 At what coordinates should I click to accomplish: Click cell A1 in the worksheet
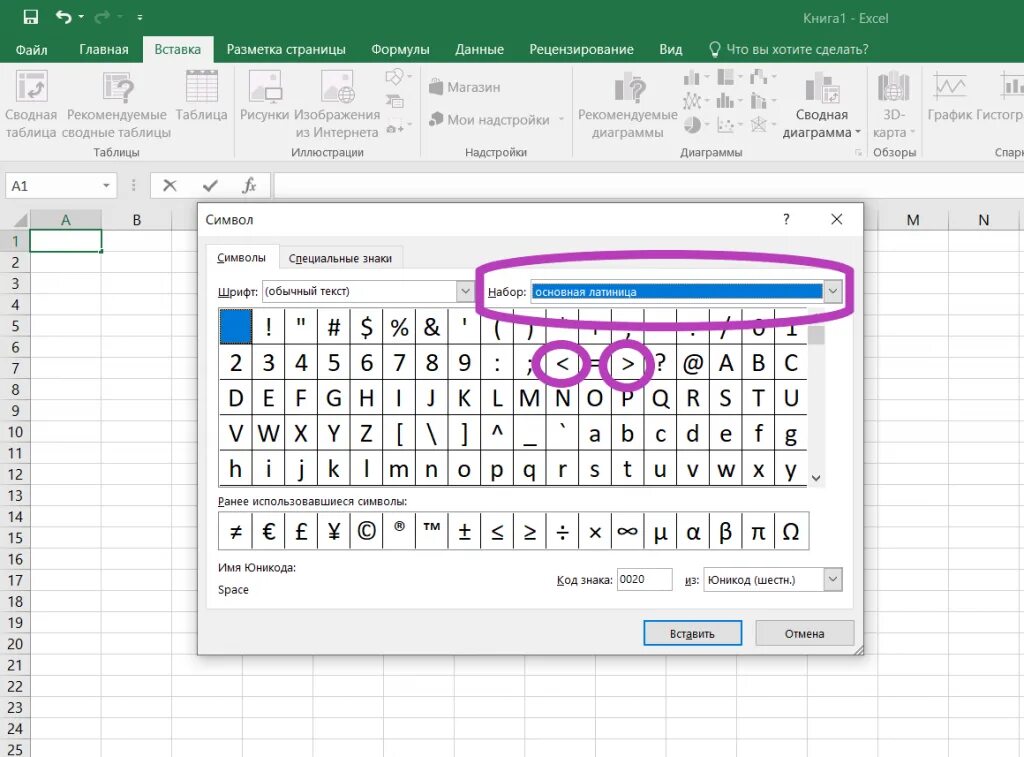tap(66, 241)
